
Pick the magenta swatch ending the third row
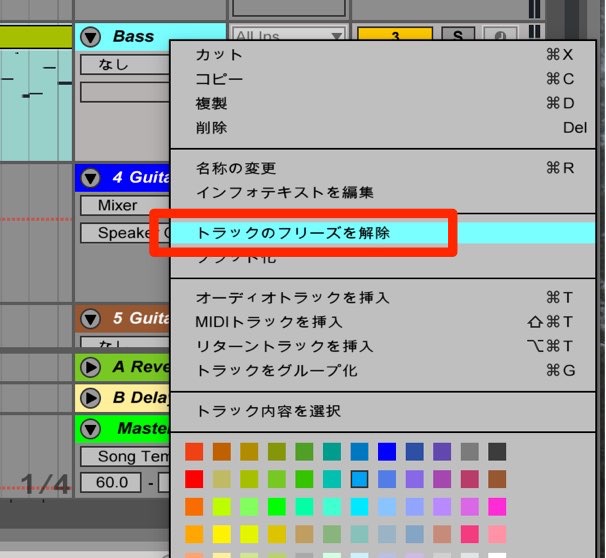(x=497, y=507)
